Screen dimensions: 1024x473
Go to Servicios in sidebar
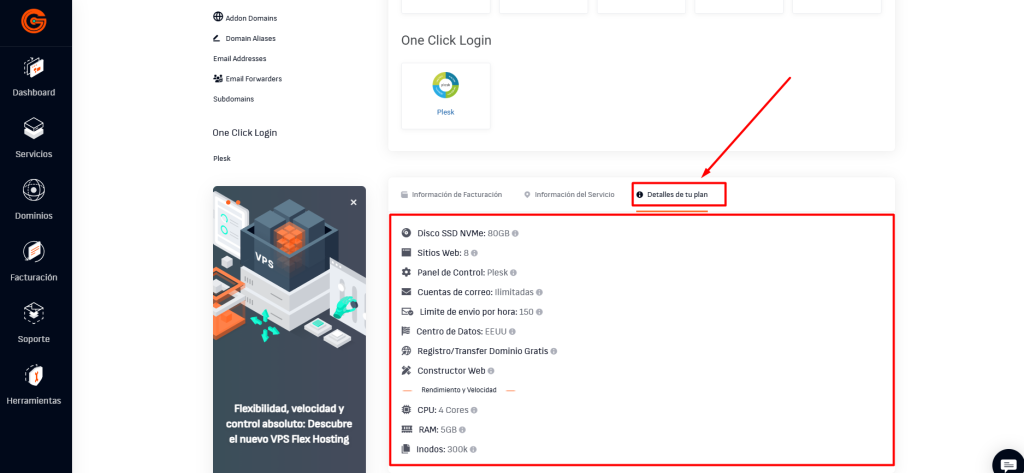(x=34, y=130)
